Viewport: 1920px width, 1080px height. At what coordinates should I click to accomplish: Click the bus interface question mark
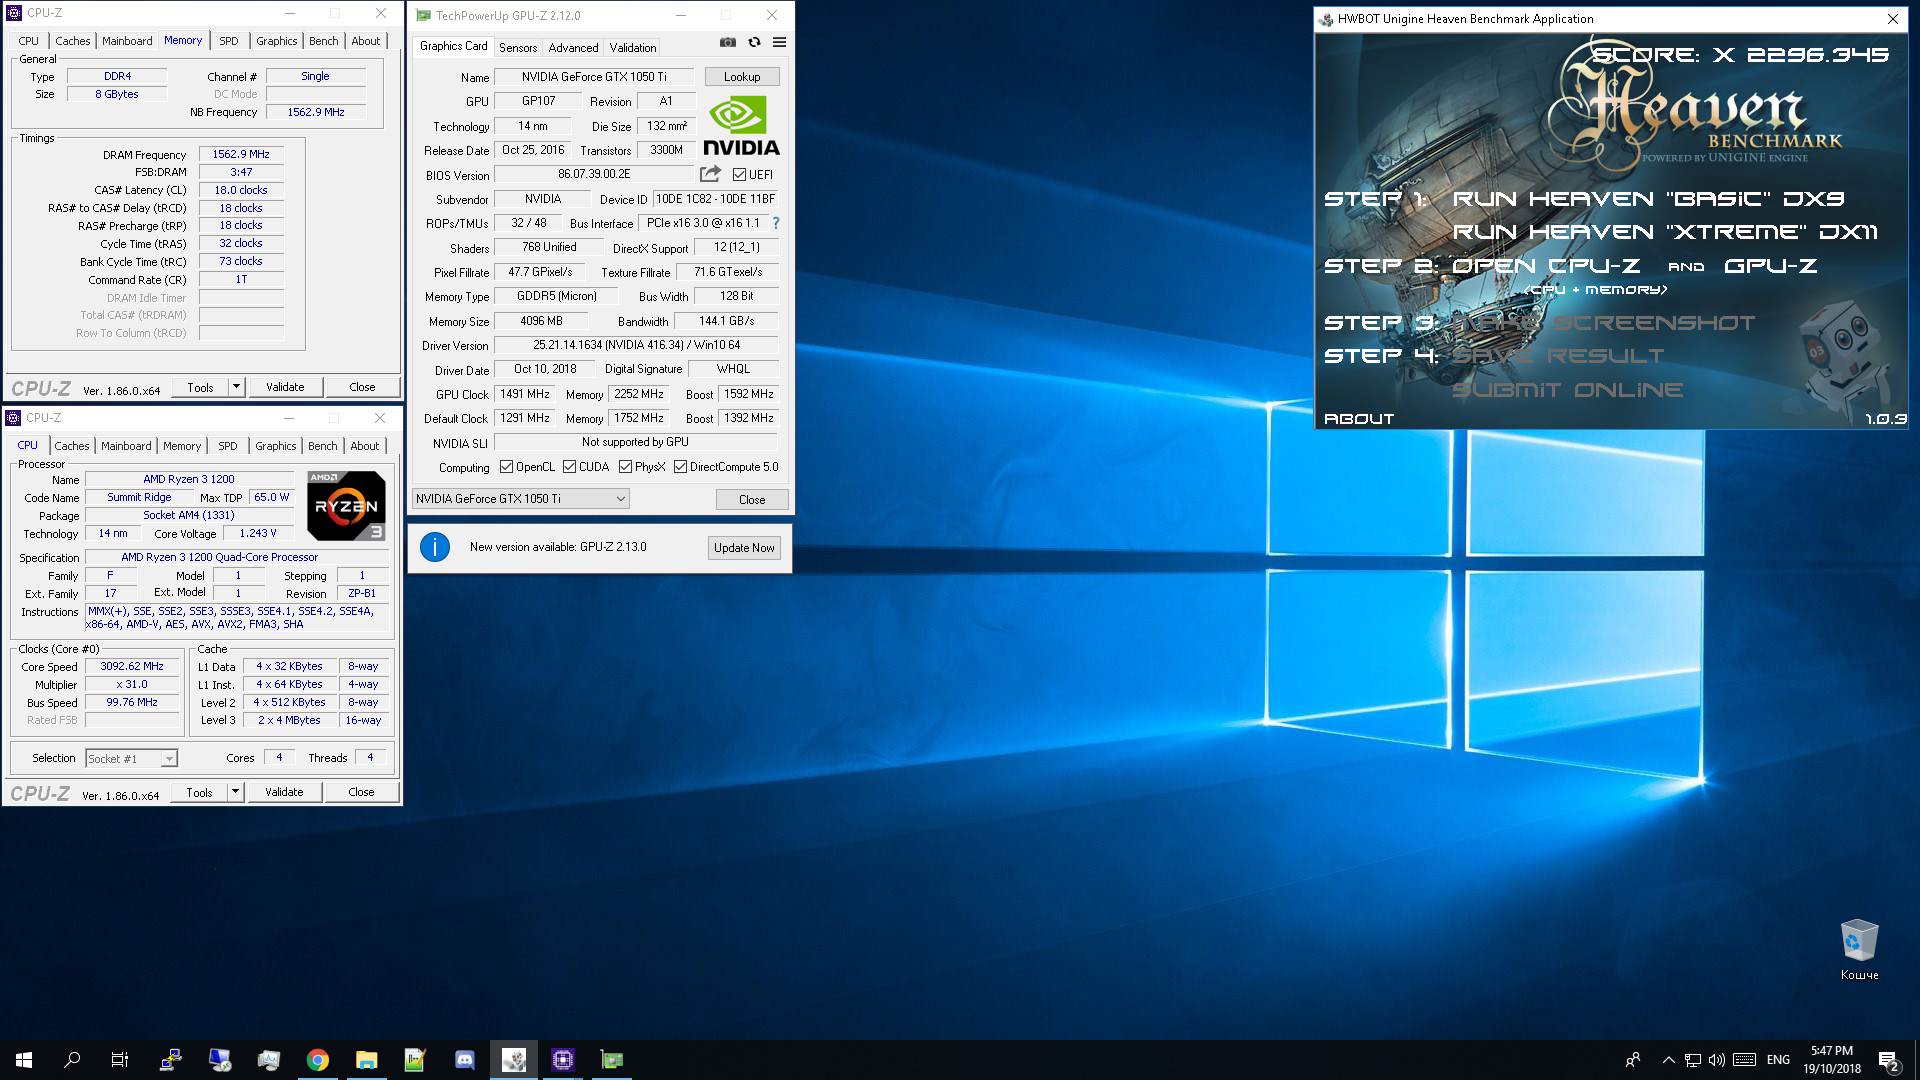point(776,223)
